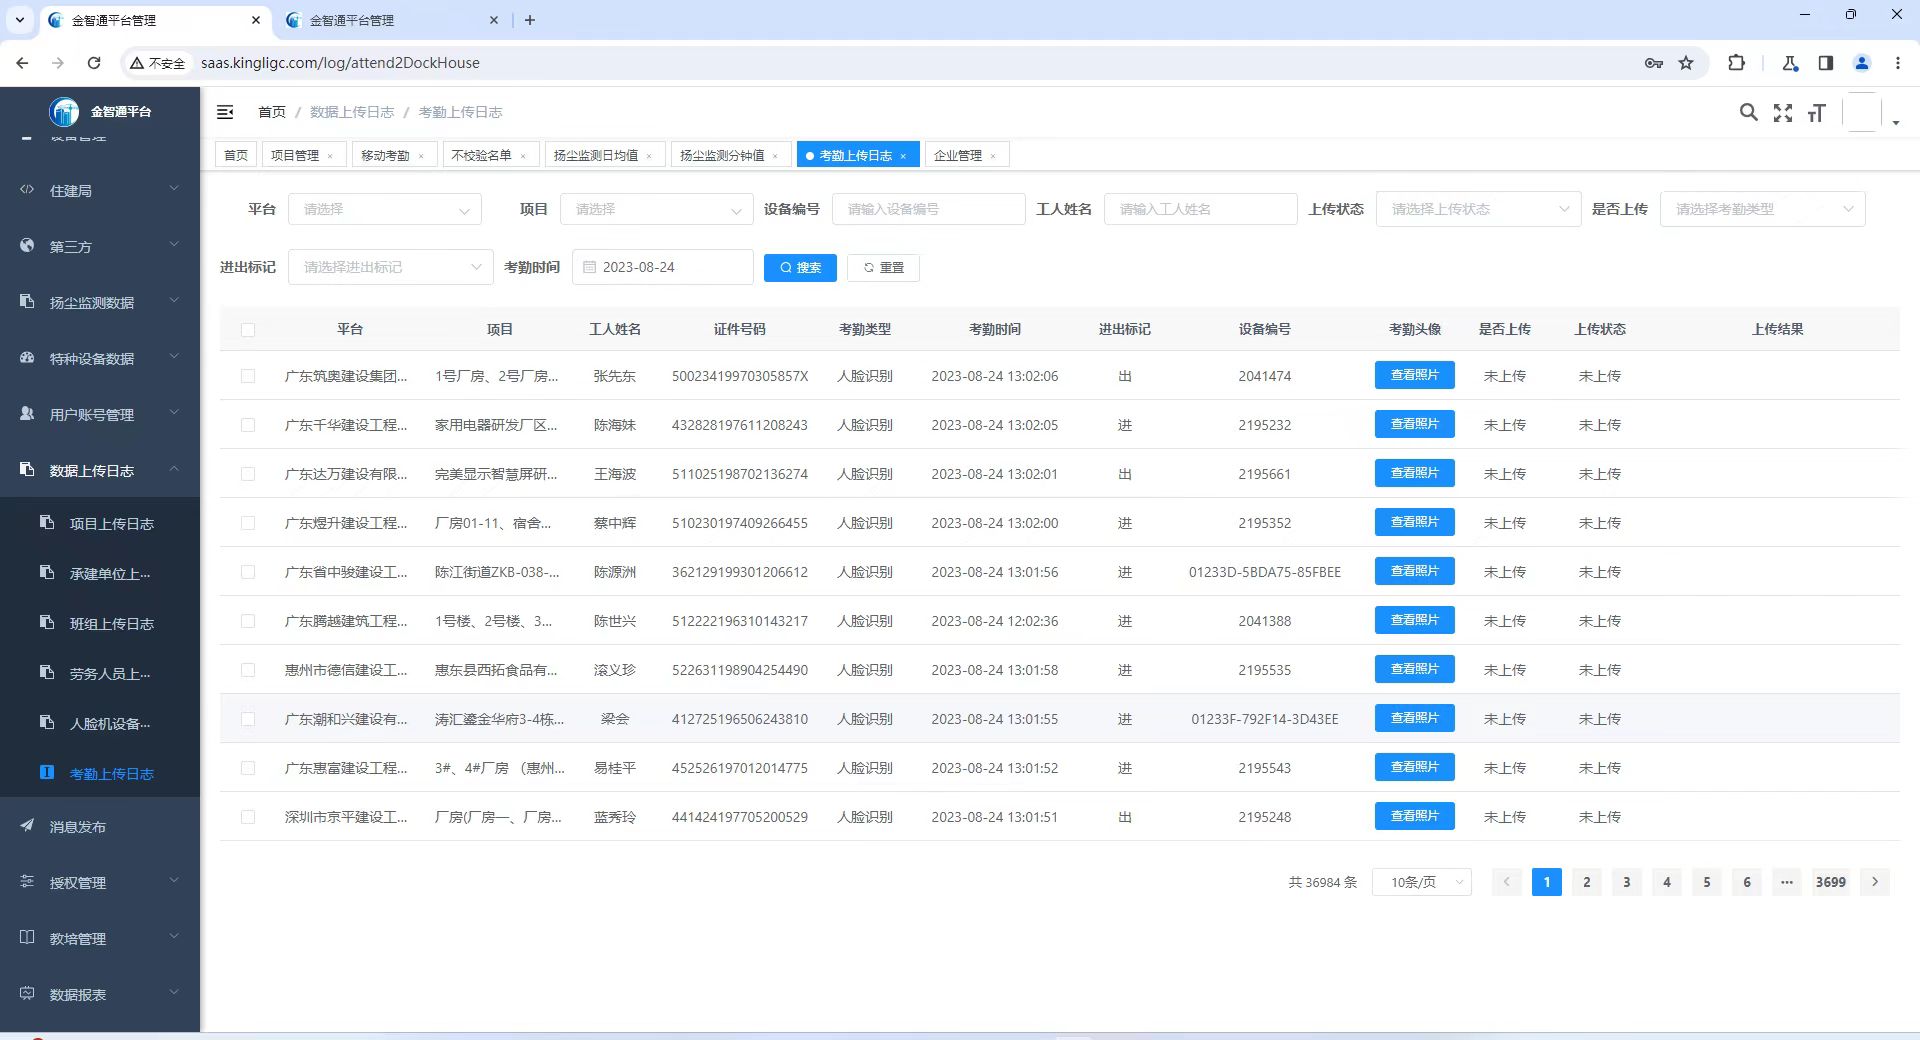
Task: Toggle the sidebar collapse hamburger icon
Action: 225,112
